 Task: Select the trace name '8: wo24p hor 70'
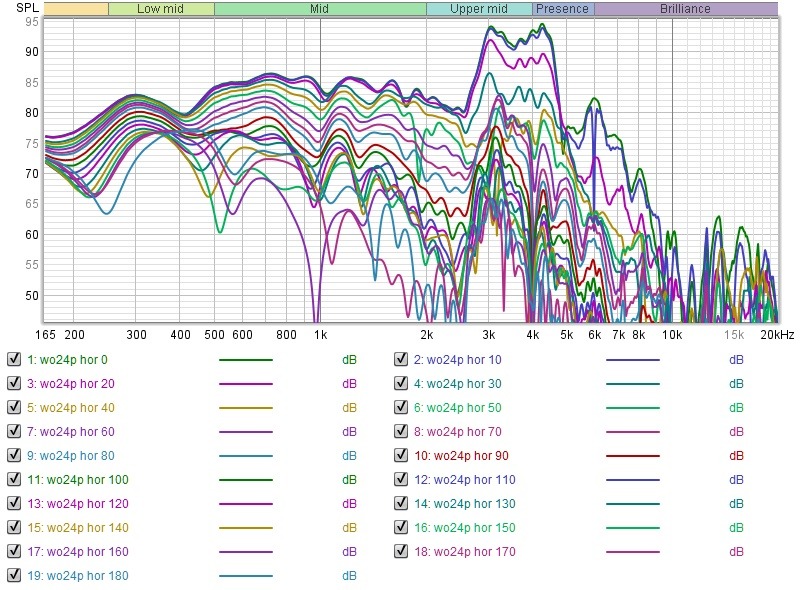coord(458,432)
